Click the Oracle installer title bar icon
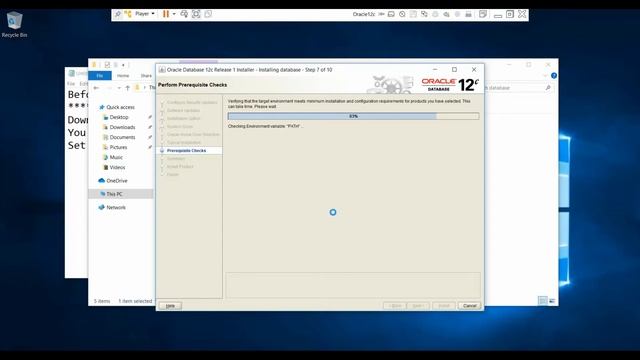The width and height of the screenshot is (640, 360). click(x=162, y=70)
